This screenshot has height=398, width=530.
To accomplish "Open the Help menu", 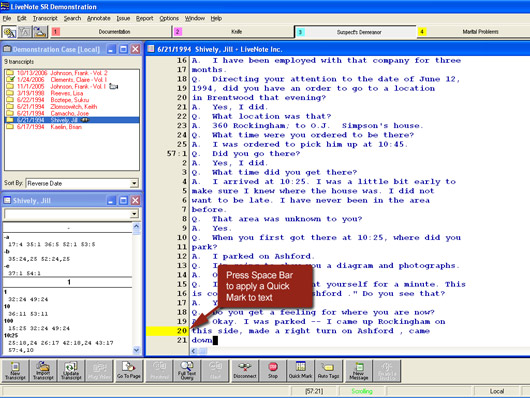I will 216,18.
